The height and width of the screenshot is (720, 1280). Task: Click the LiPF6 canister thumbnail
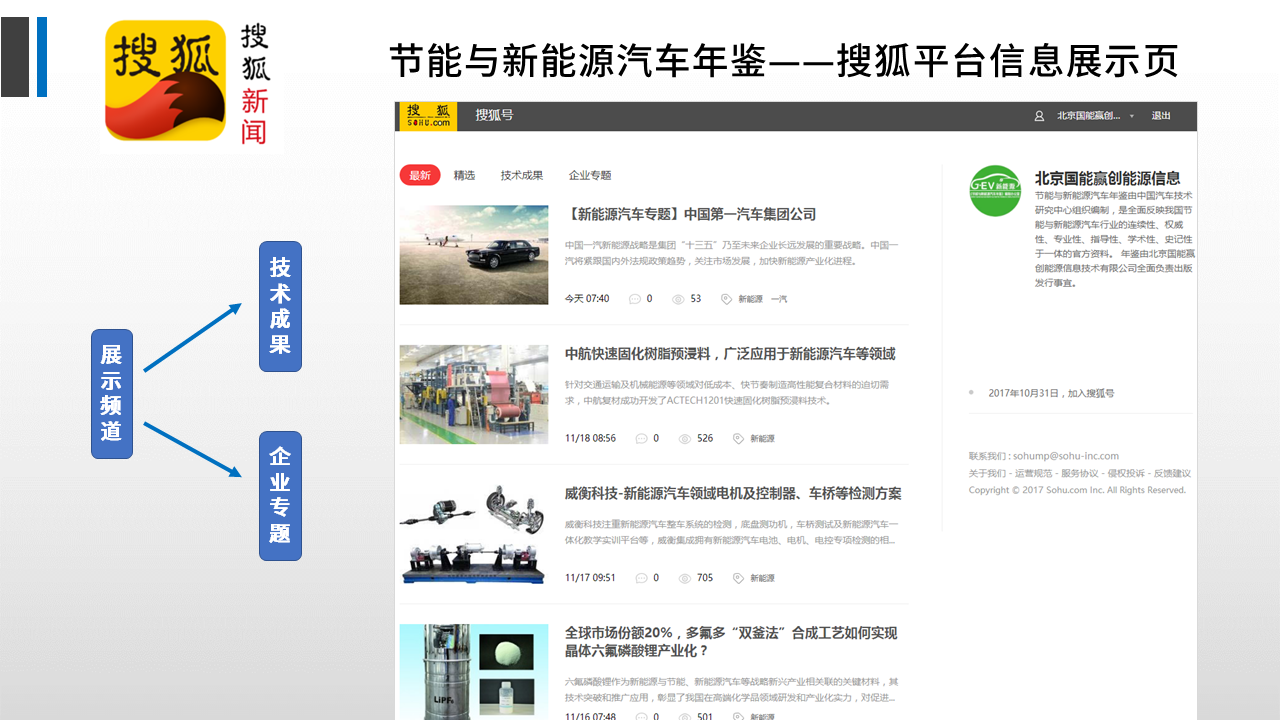(474, 672)
